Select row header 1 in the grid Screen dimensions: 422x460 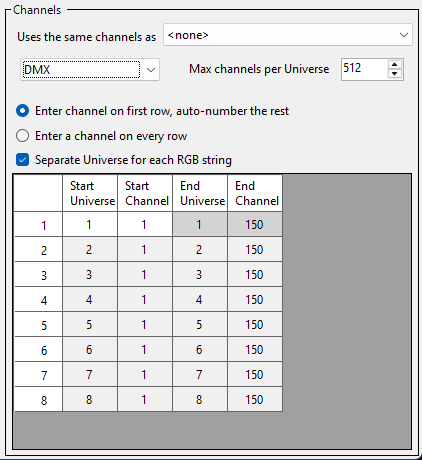38,225
